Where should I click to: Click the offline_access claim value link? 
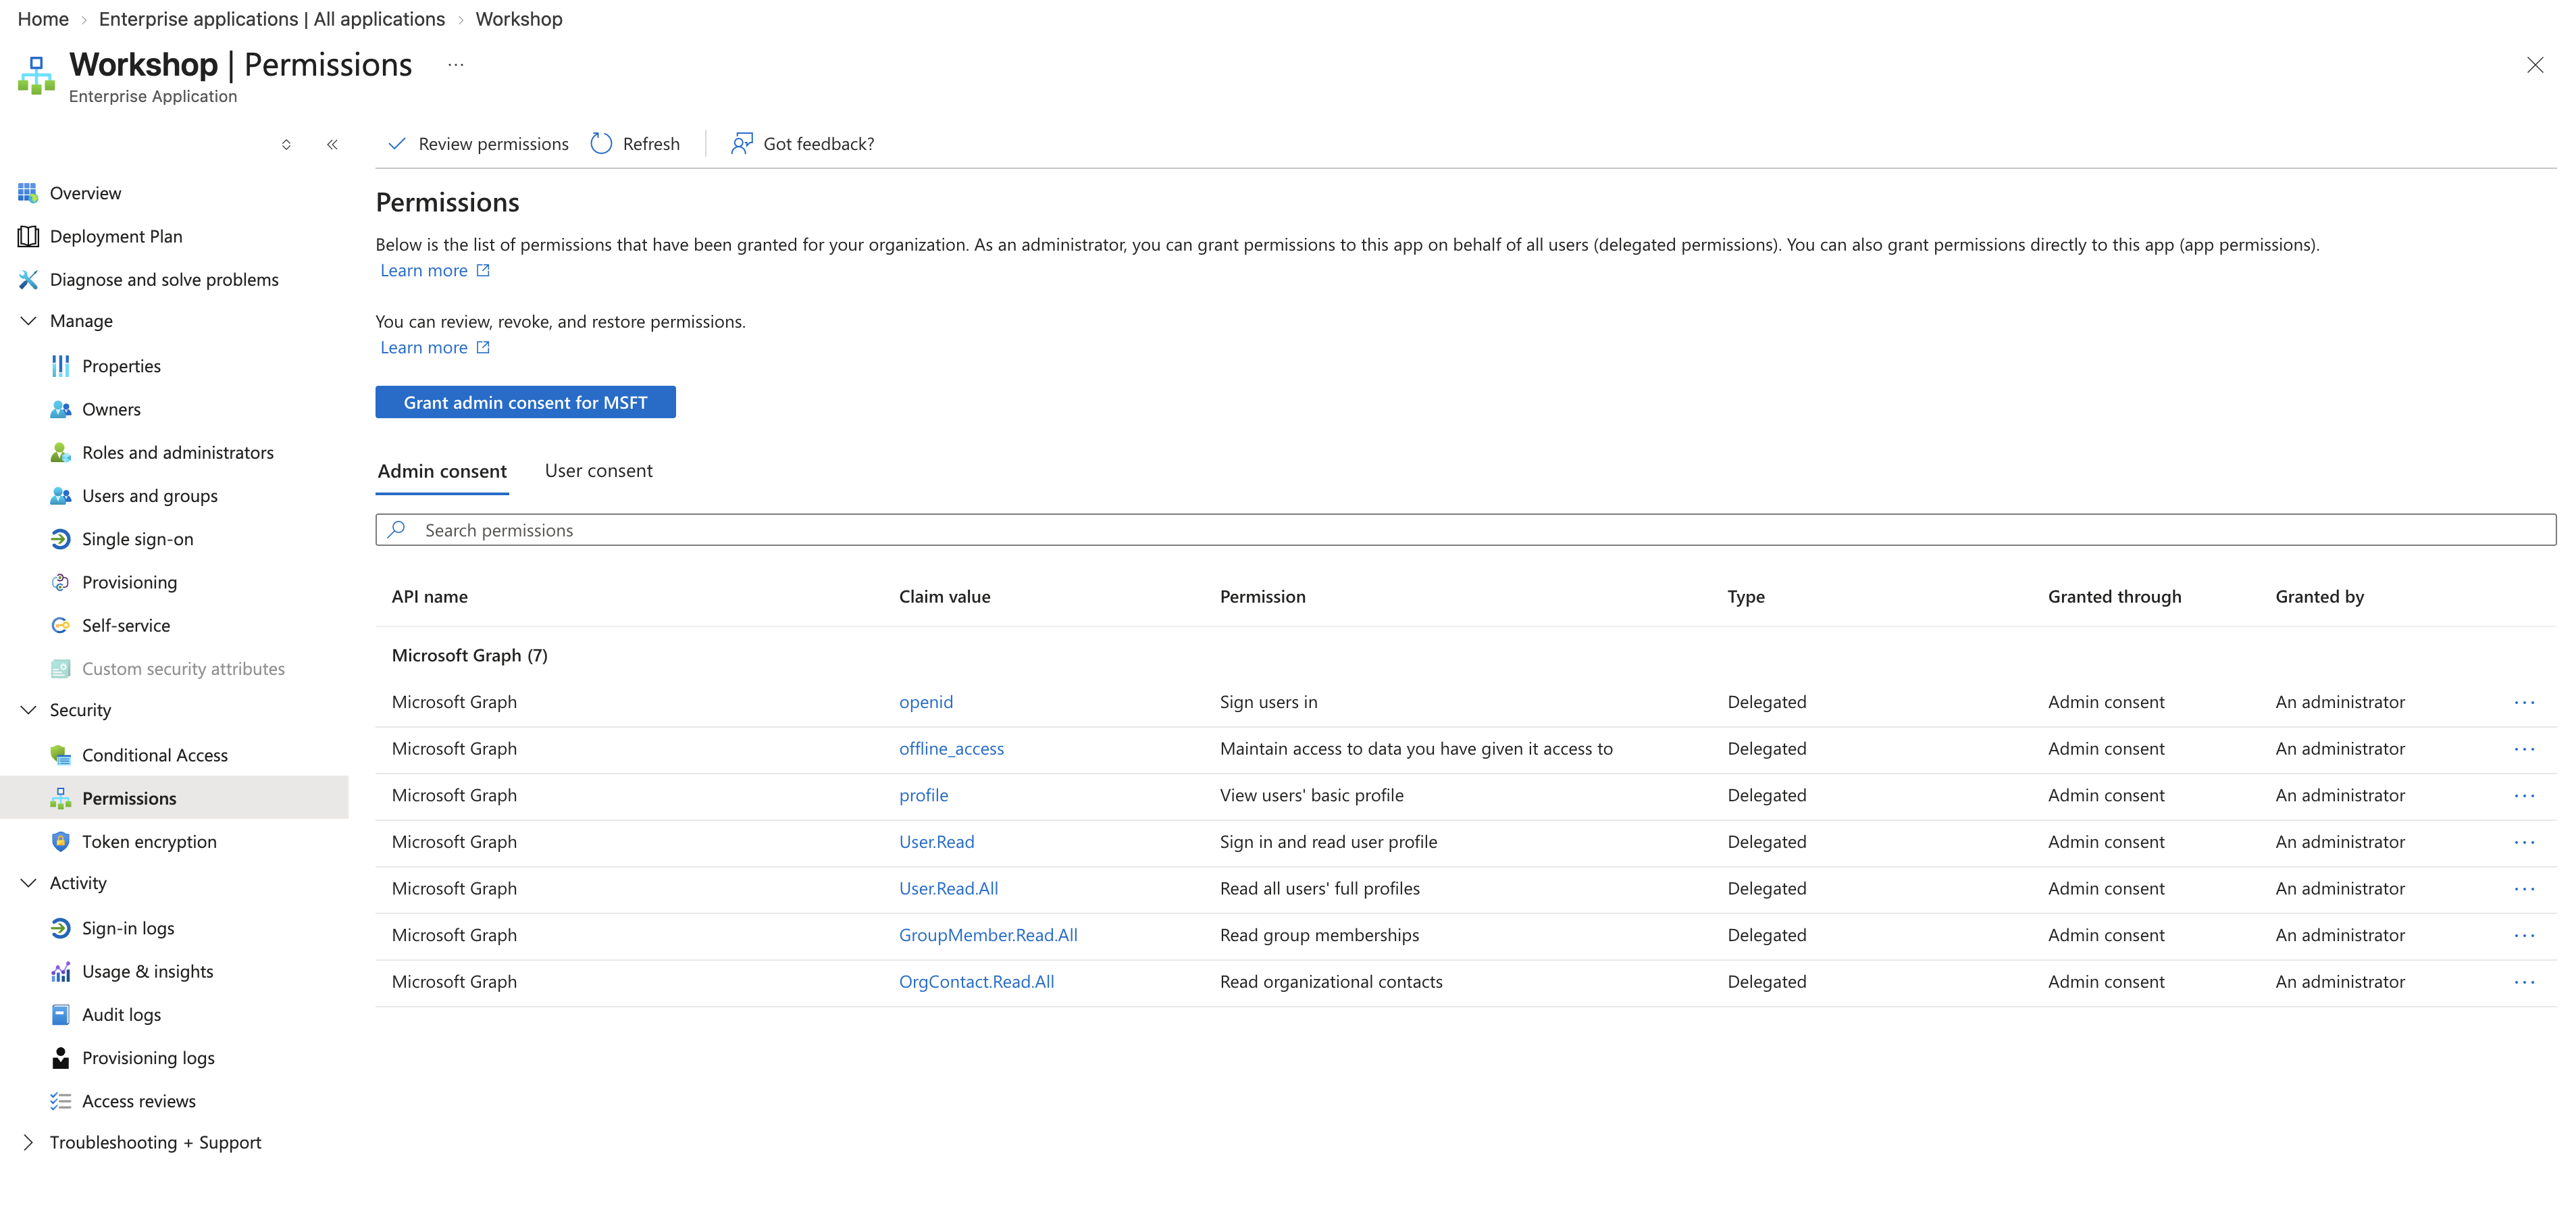tap(951, 749)
